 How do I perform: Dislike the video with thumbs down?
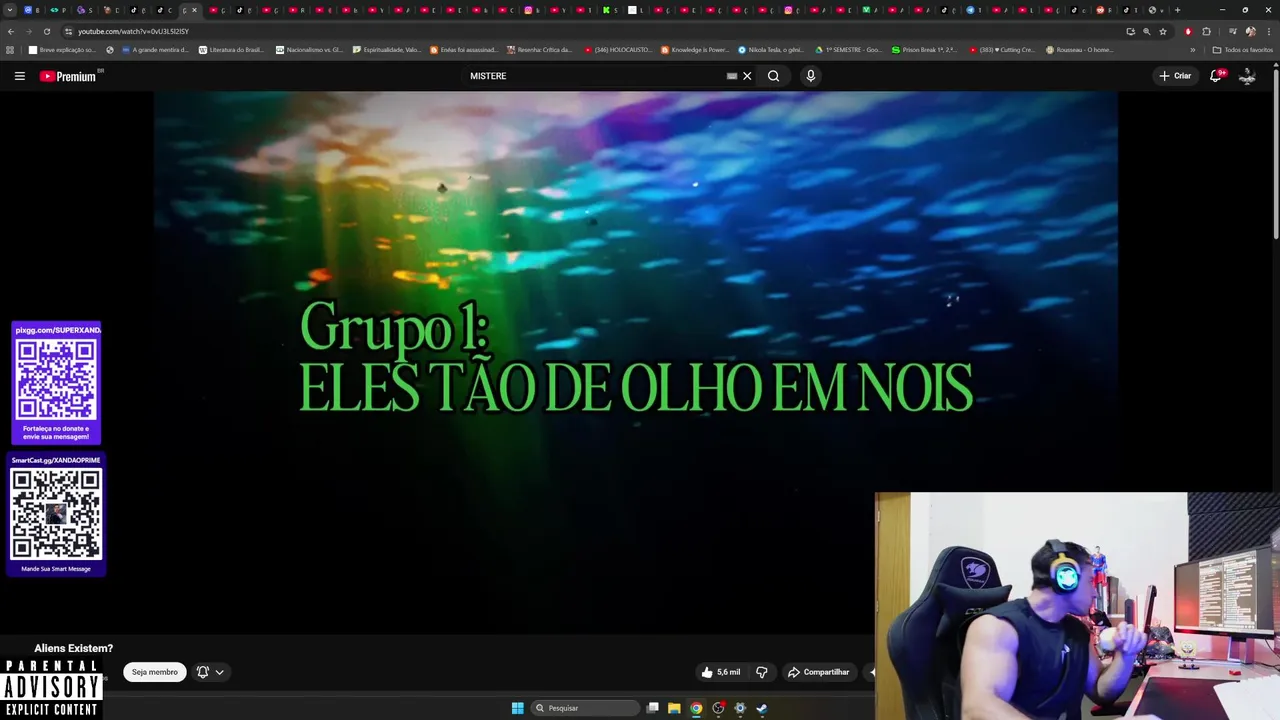click(x=761, y=672)
